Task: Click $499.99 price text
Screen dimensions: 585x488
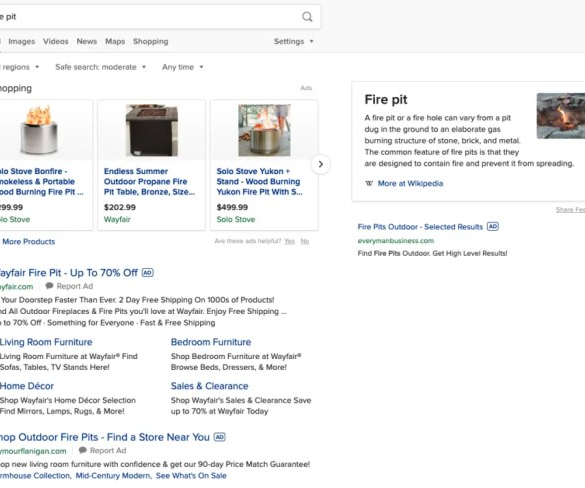Action: point(232,207)
